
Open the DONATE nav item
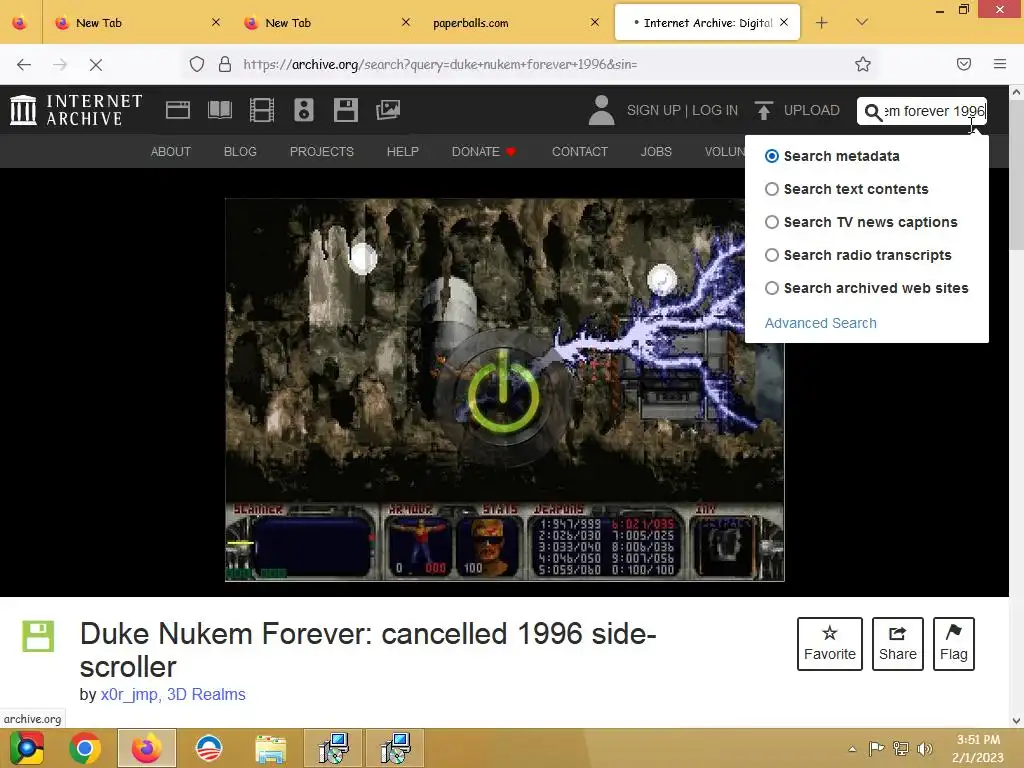click(484, 152)
